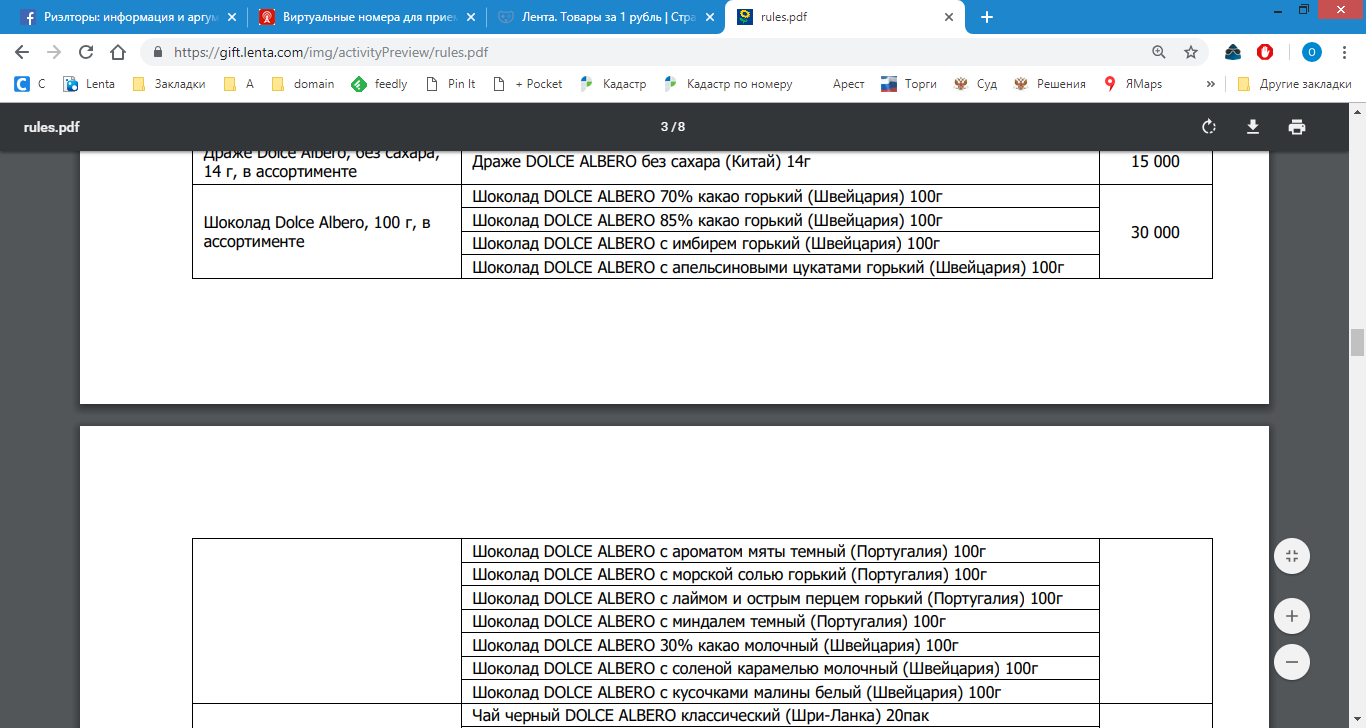Screen dimensions: 1366x728
Task: View site security lock info
Action: click(x=158, y=52)
